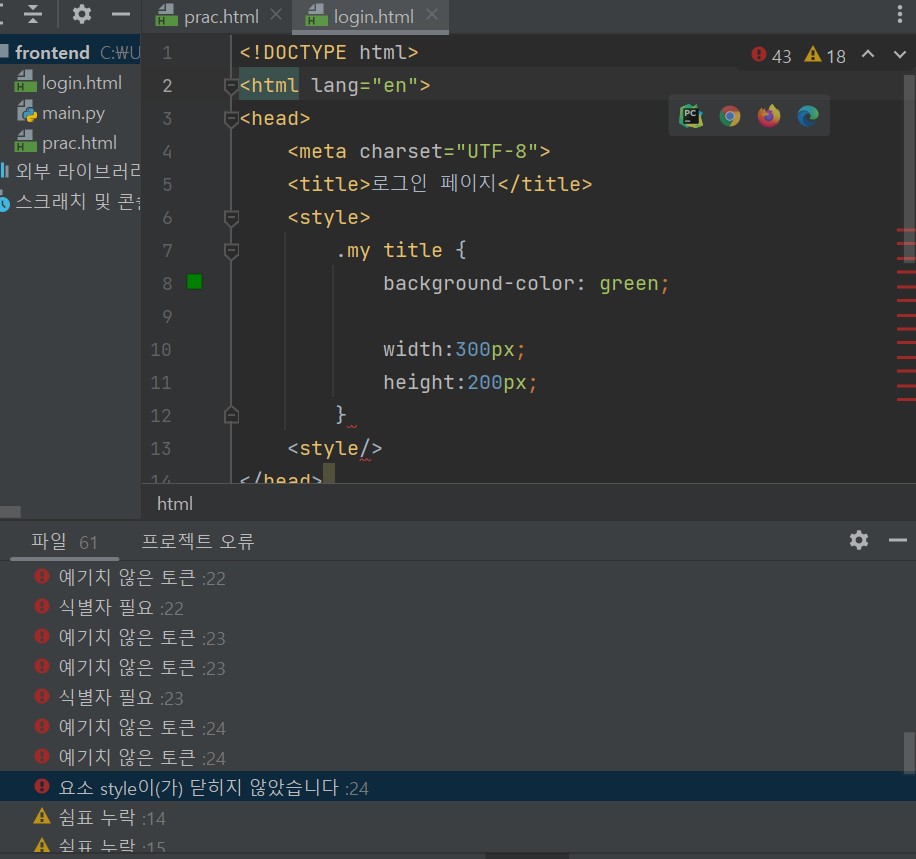Click the html breadcrumb

[175, 504]
